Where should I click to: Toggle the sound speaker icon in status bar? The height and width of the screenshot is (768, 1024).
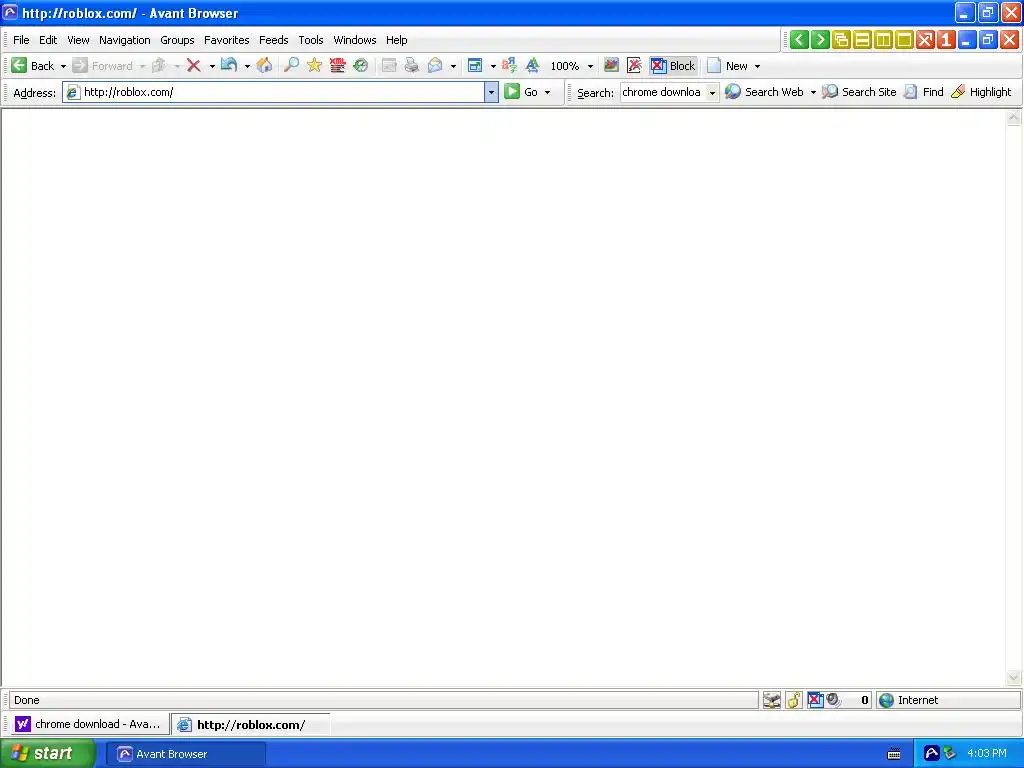point(833,700)
